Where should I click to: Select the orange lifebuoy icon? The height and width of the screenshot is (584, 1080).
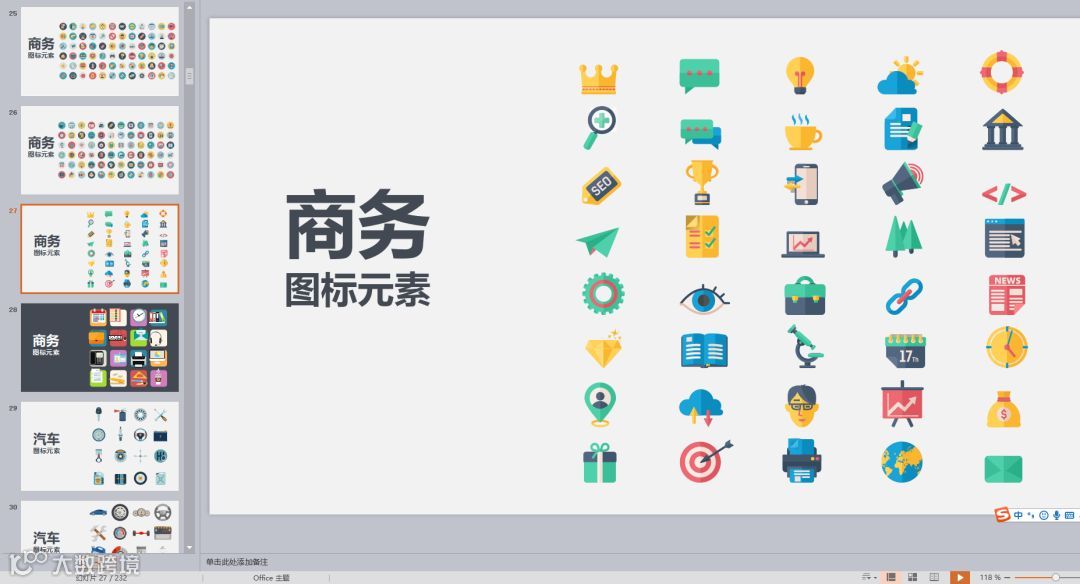point(1001,72)
